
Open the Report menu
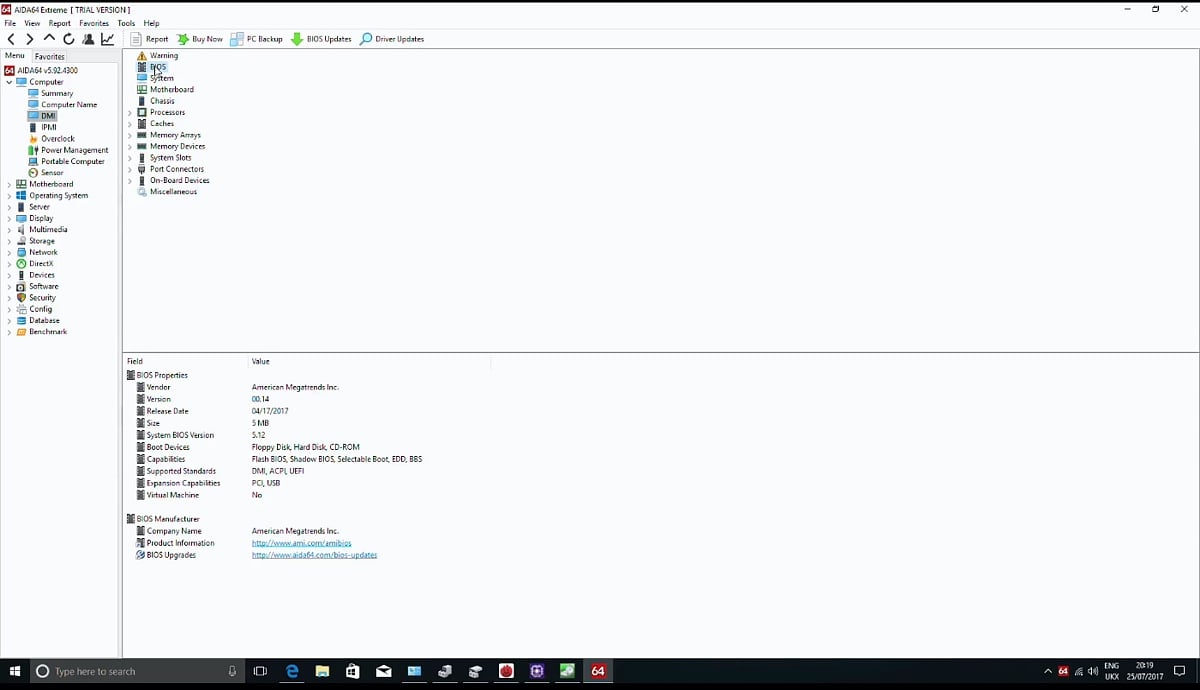point(60,23)
